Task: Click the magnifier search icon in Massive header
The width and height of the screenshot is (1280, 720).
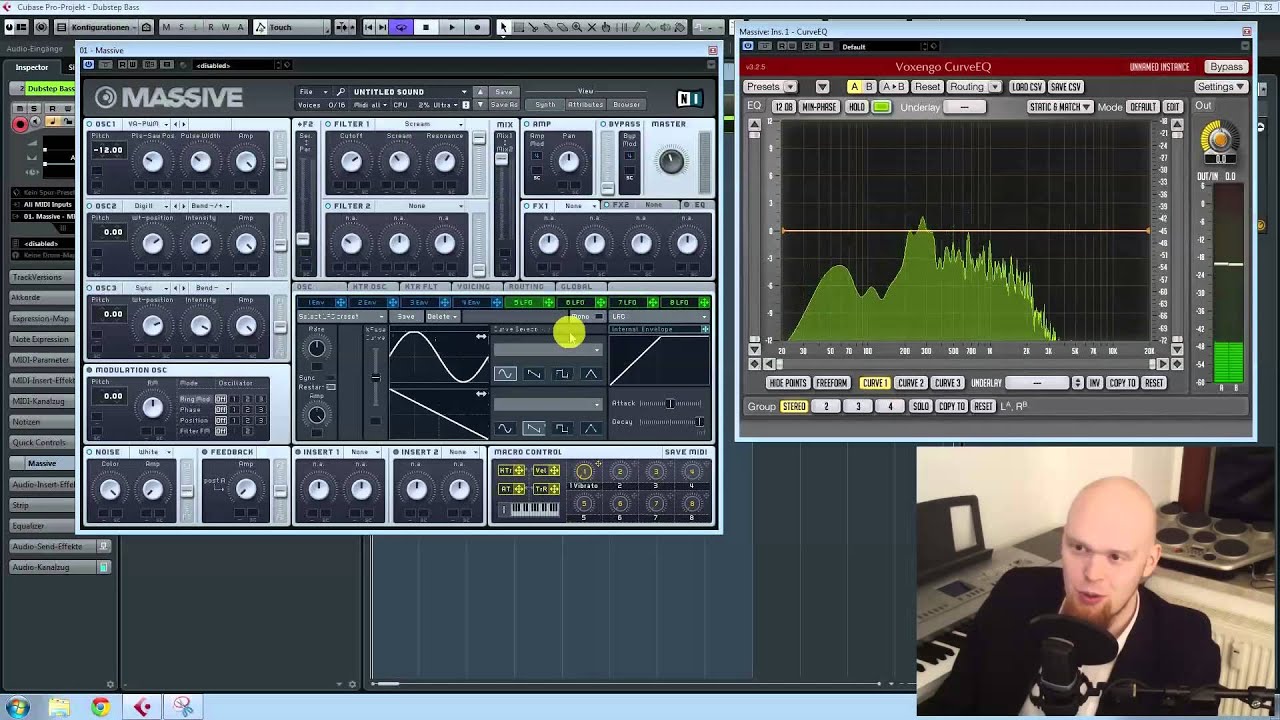Action: point(340,91)
